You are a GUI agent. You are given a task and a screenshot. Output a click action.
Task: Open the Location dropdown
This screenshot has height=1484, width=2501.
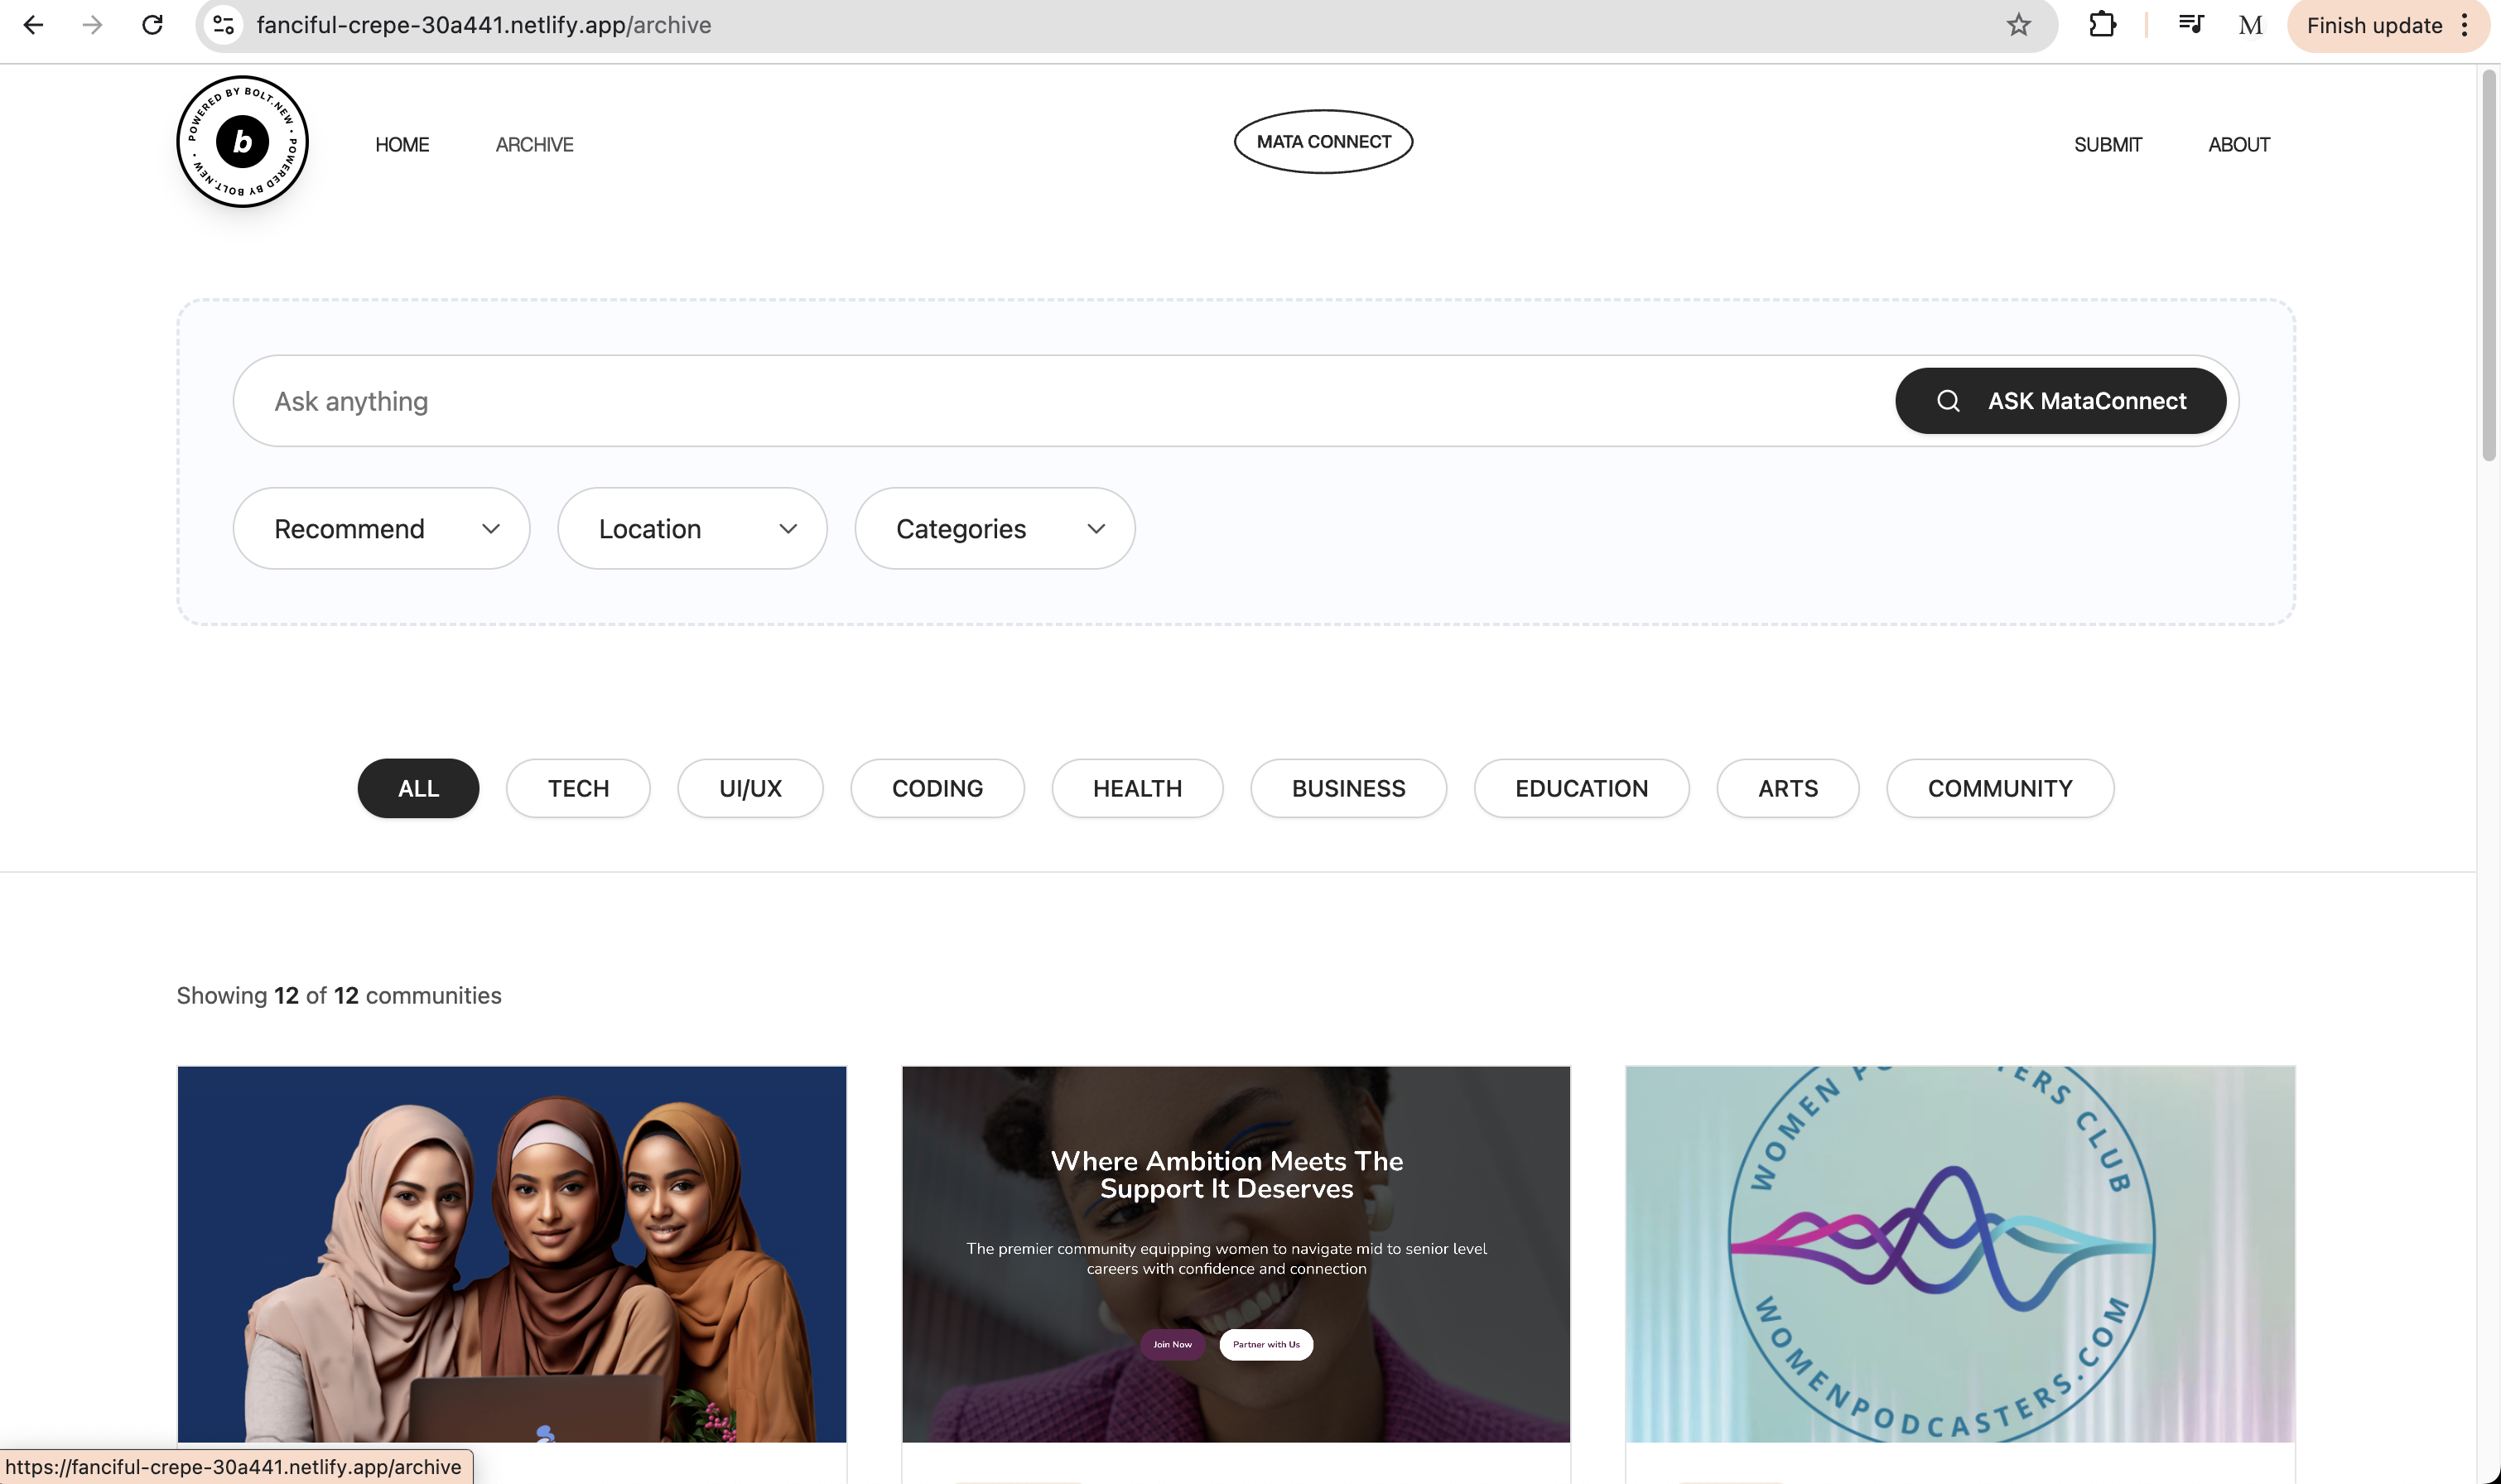pos(692,528)
